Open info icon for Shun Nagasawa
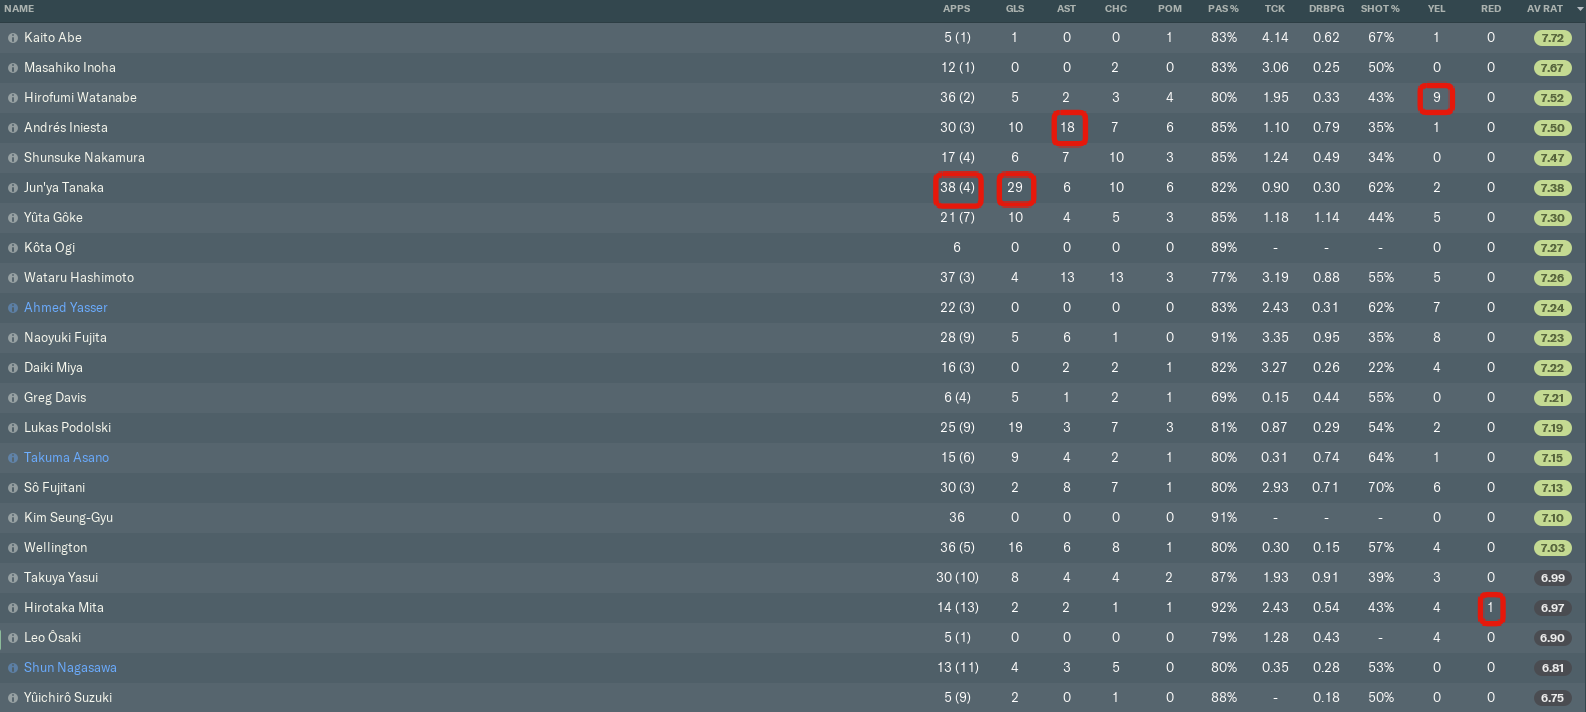Screen dimensions: 1586x712 click(13, 668)
